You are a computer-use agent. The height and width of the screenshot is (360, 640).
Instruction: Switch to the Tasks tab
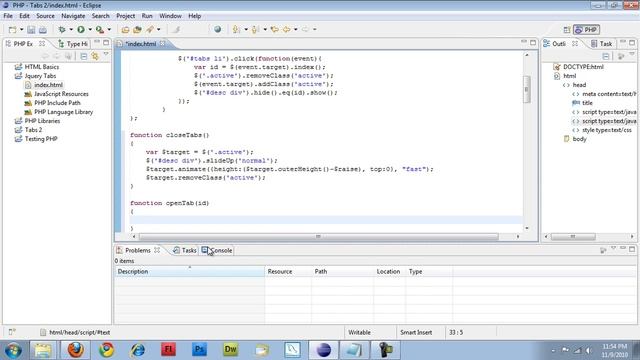[184, 250]
